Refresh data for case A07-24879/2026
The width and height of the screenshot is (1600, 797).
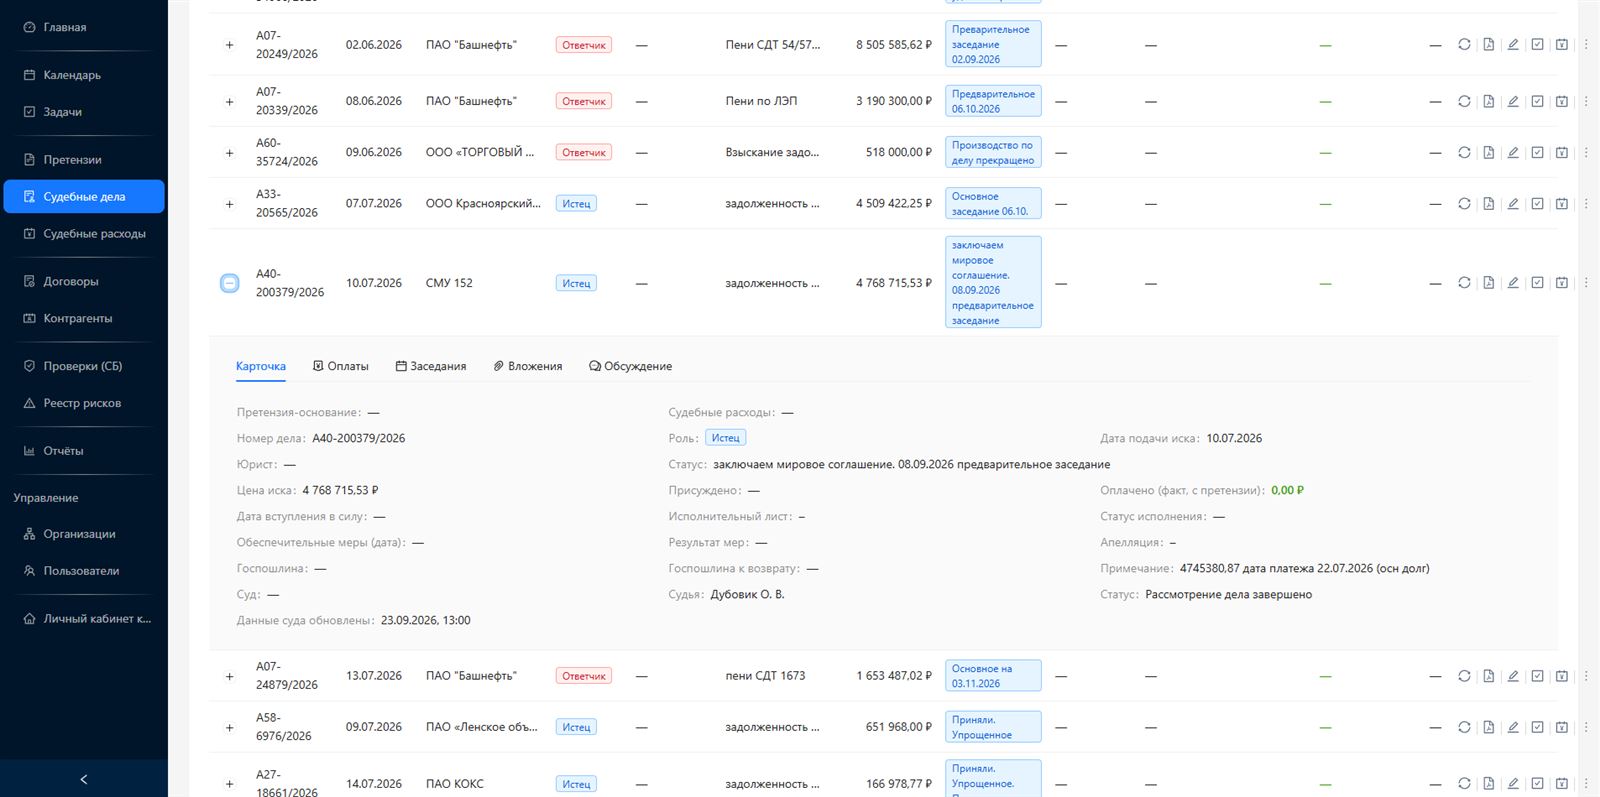click(1464, 676)
